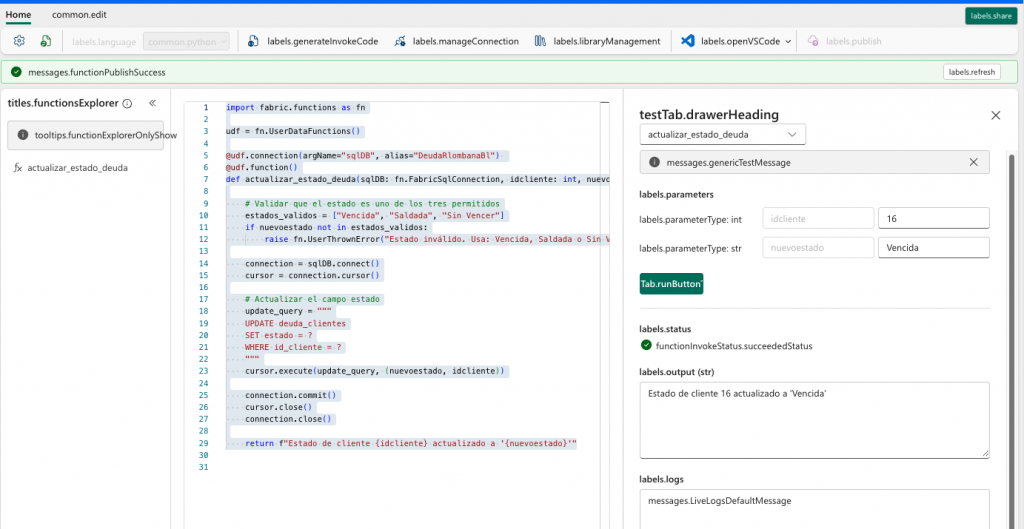The height and width of the screenshot is (529, 1024).
Task: Click the labels.refresh button
Action: point(971,72)
